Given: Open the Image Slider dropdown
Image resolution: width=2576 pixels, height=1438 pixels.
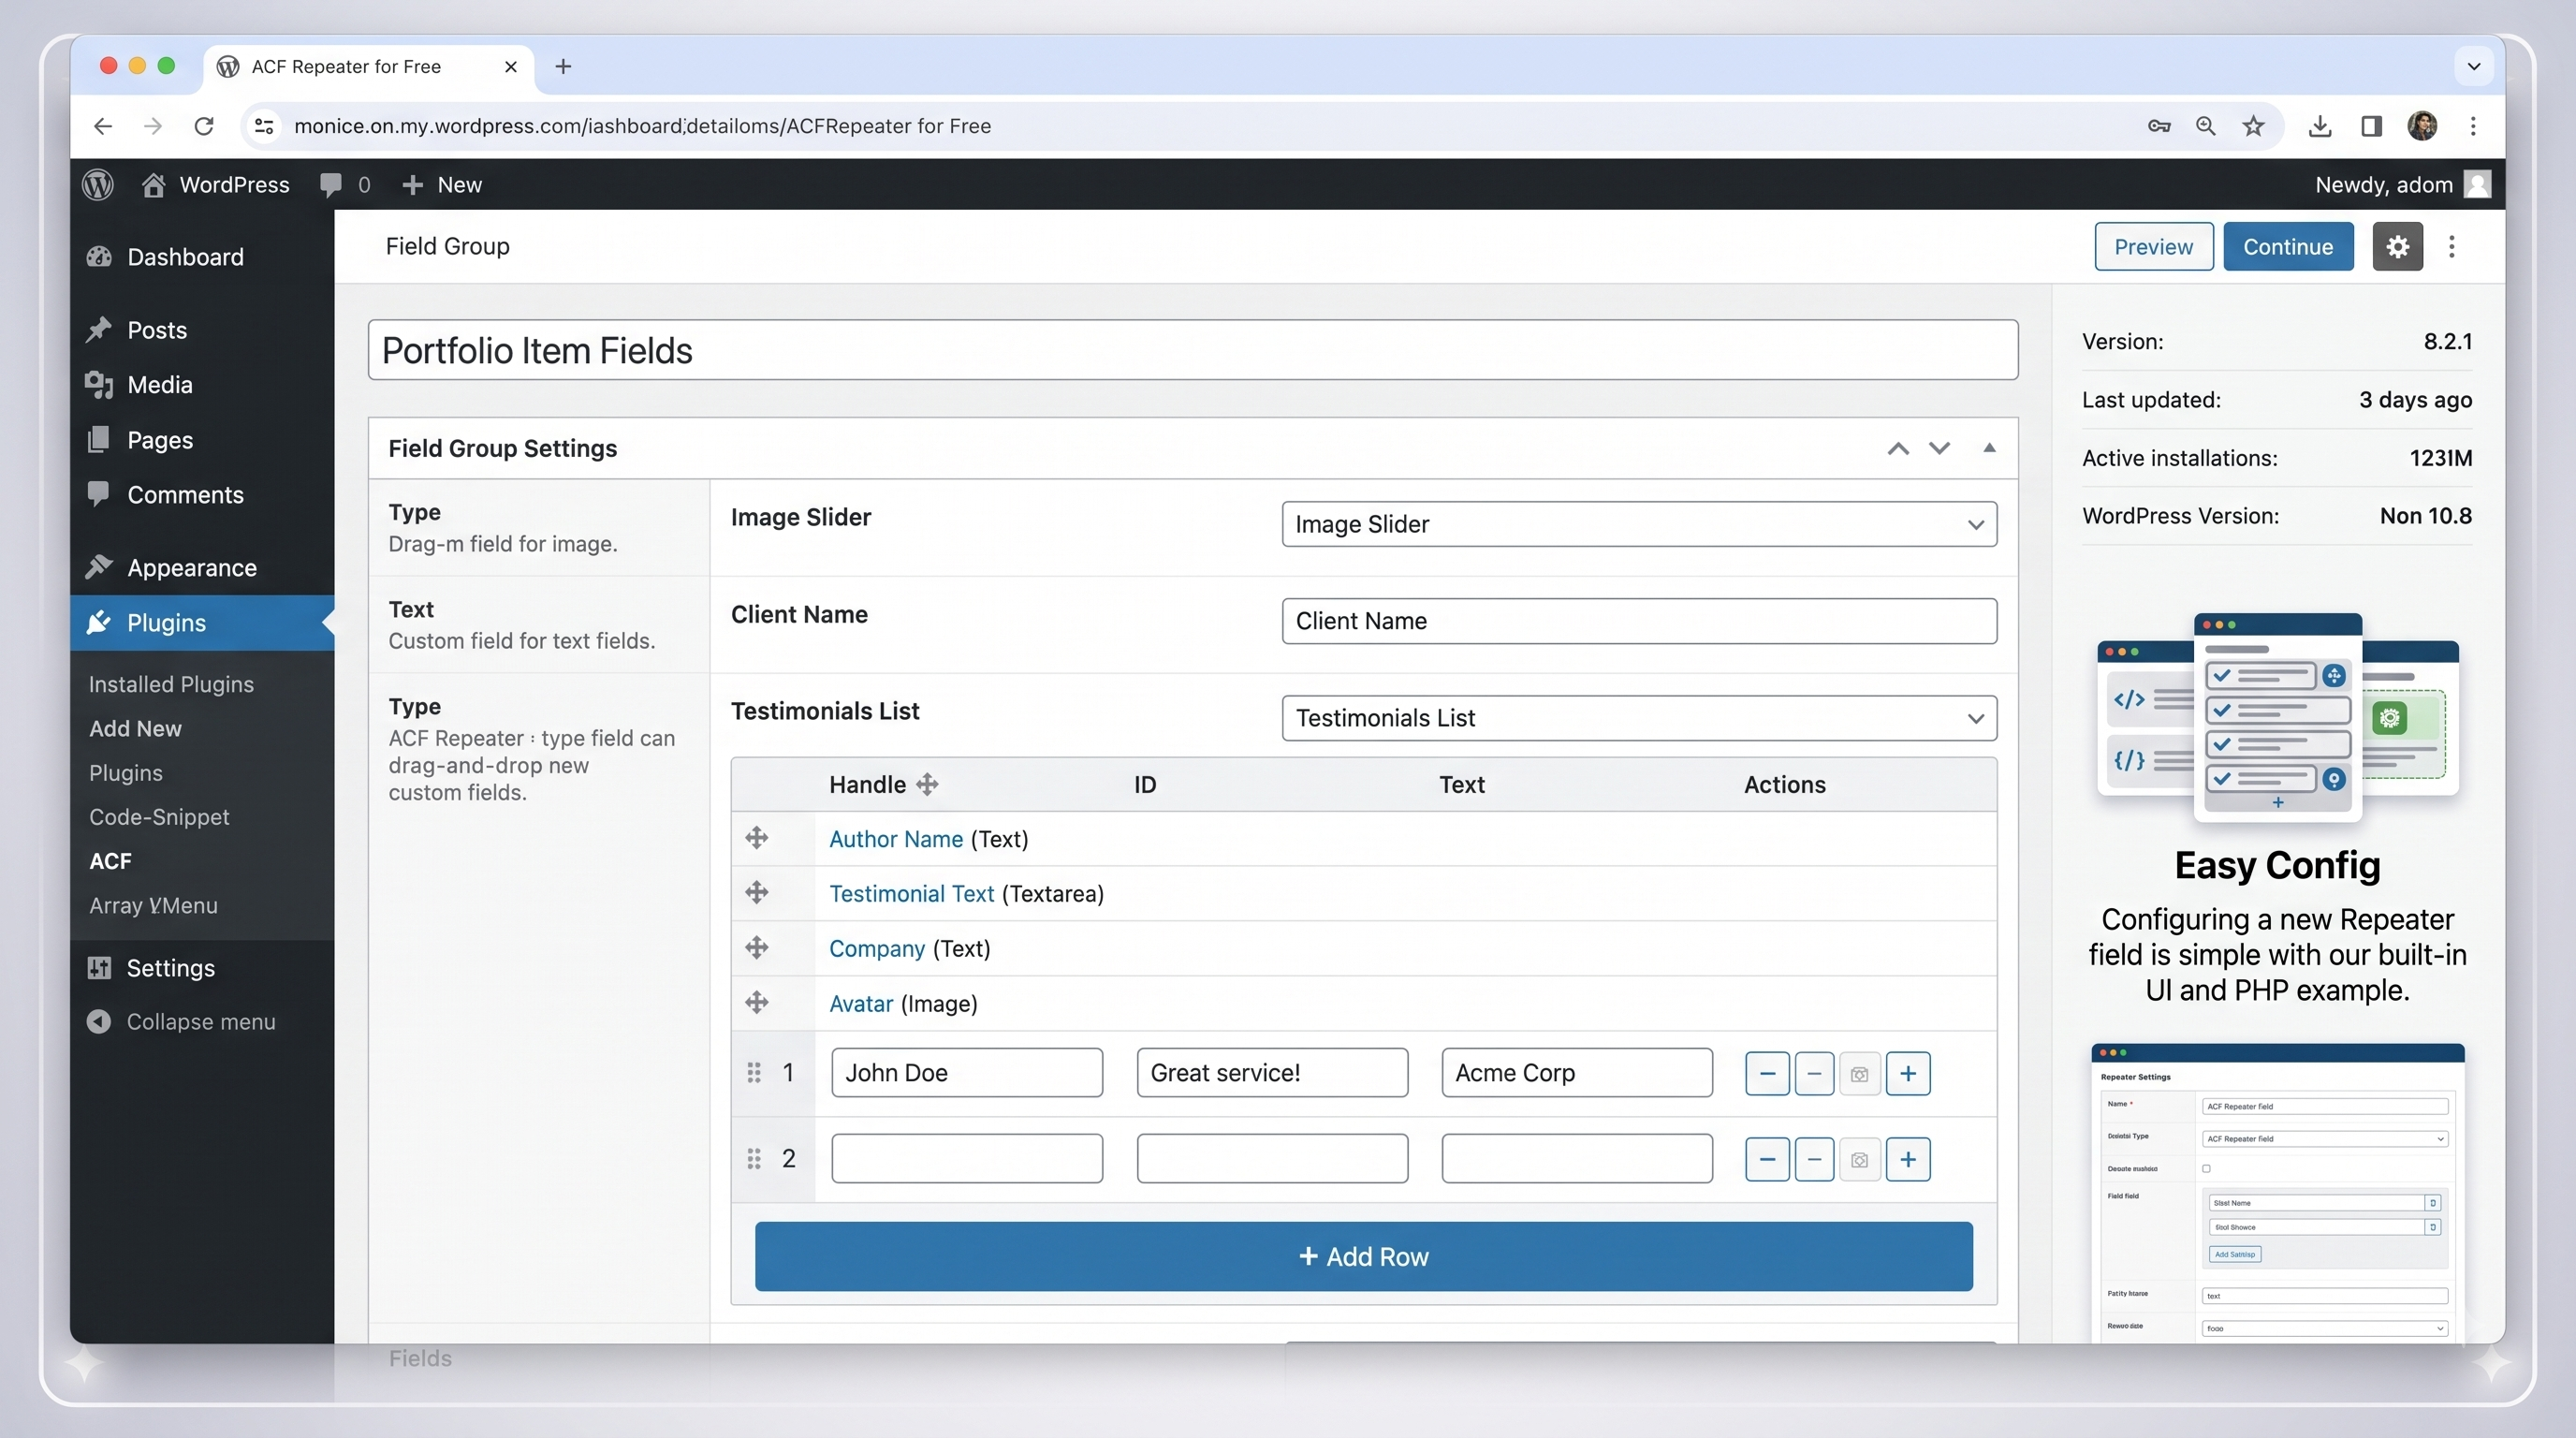Looking at the screenshot, I should (x=1639, y=524).
